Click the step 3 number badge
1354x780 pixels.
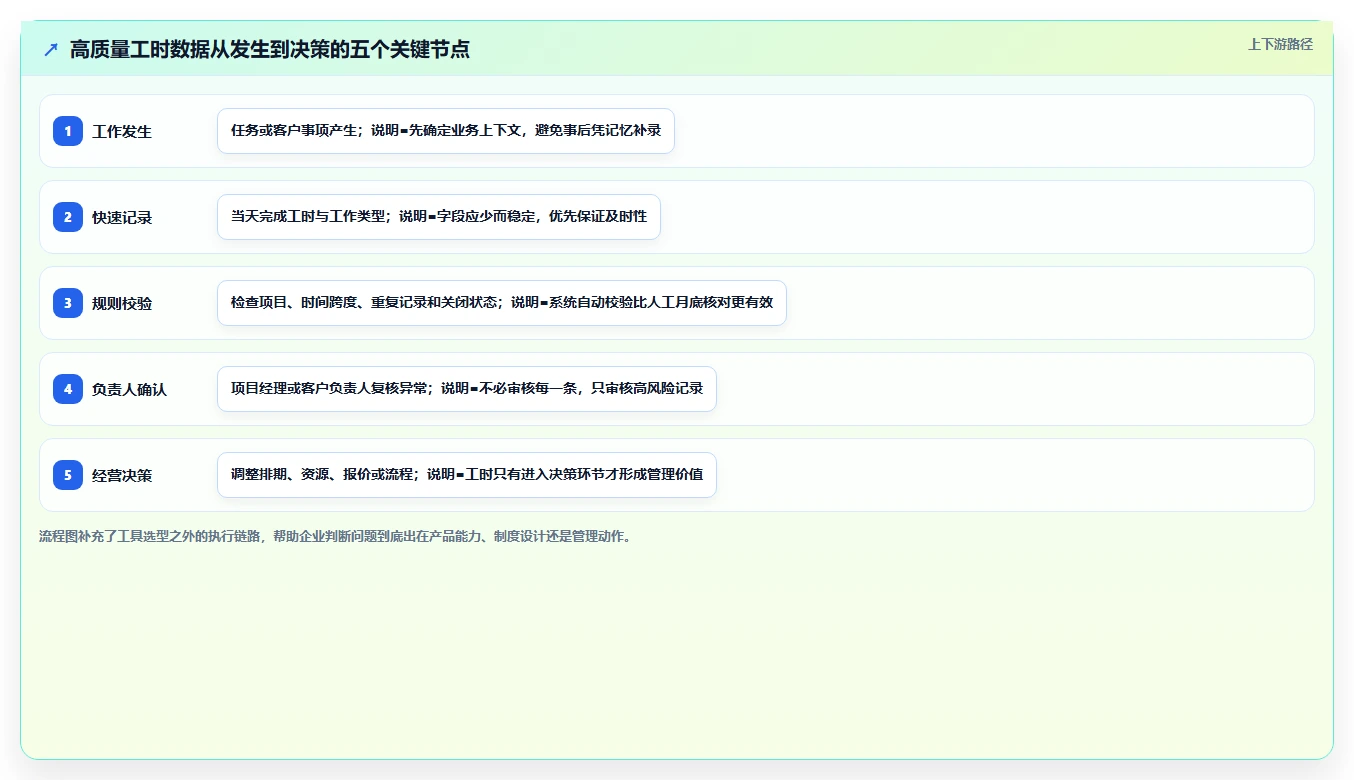(x=68, y=303)
